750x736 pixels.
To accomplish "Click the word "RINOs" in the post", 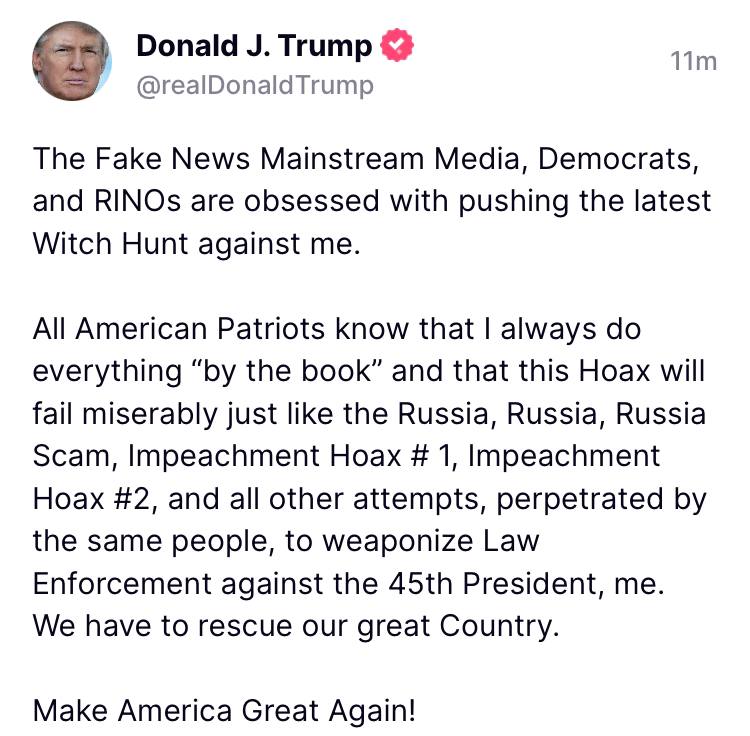I will tap(138, 201).
